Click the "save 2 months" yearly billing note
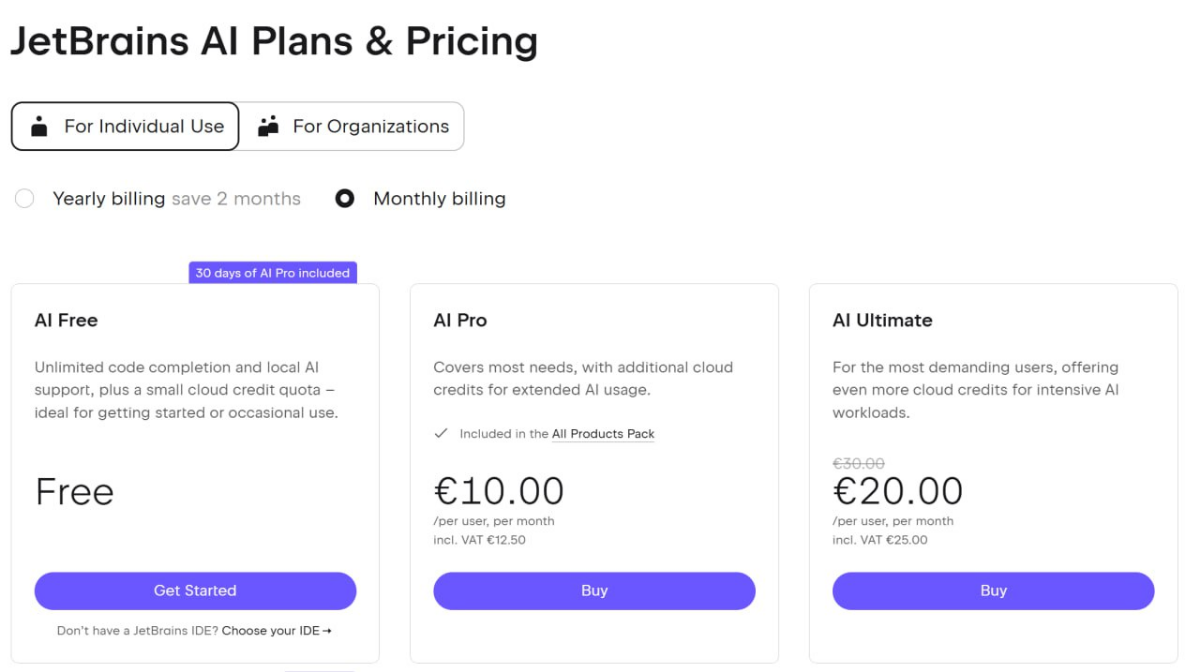Screen dimensions: 1200x672 pos(236,199)
